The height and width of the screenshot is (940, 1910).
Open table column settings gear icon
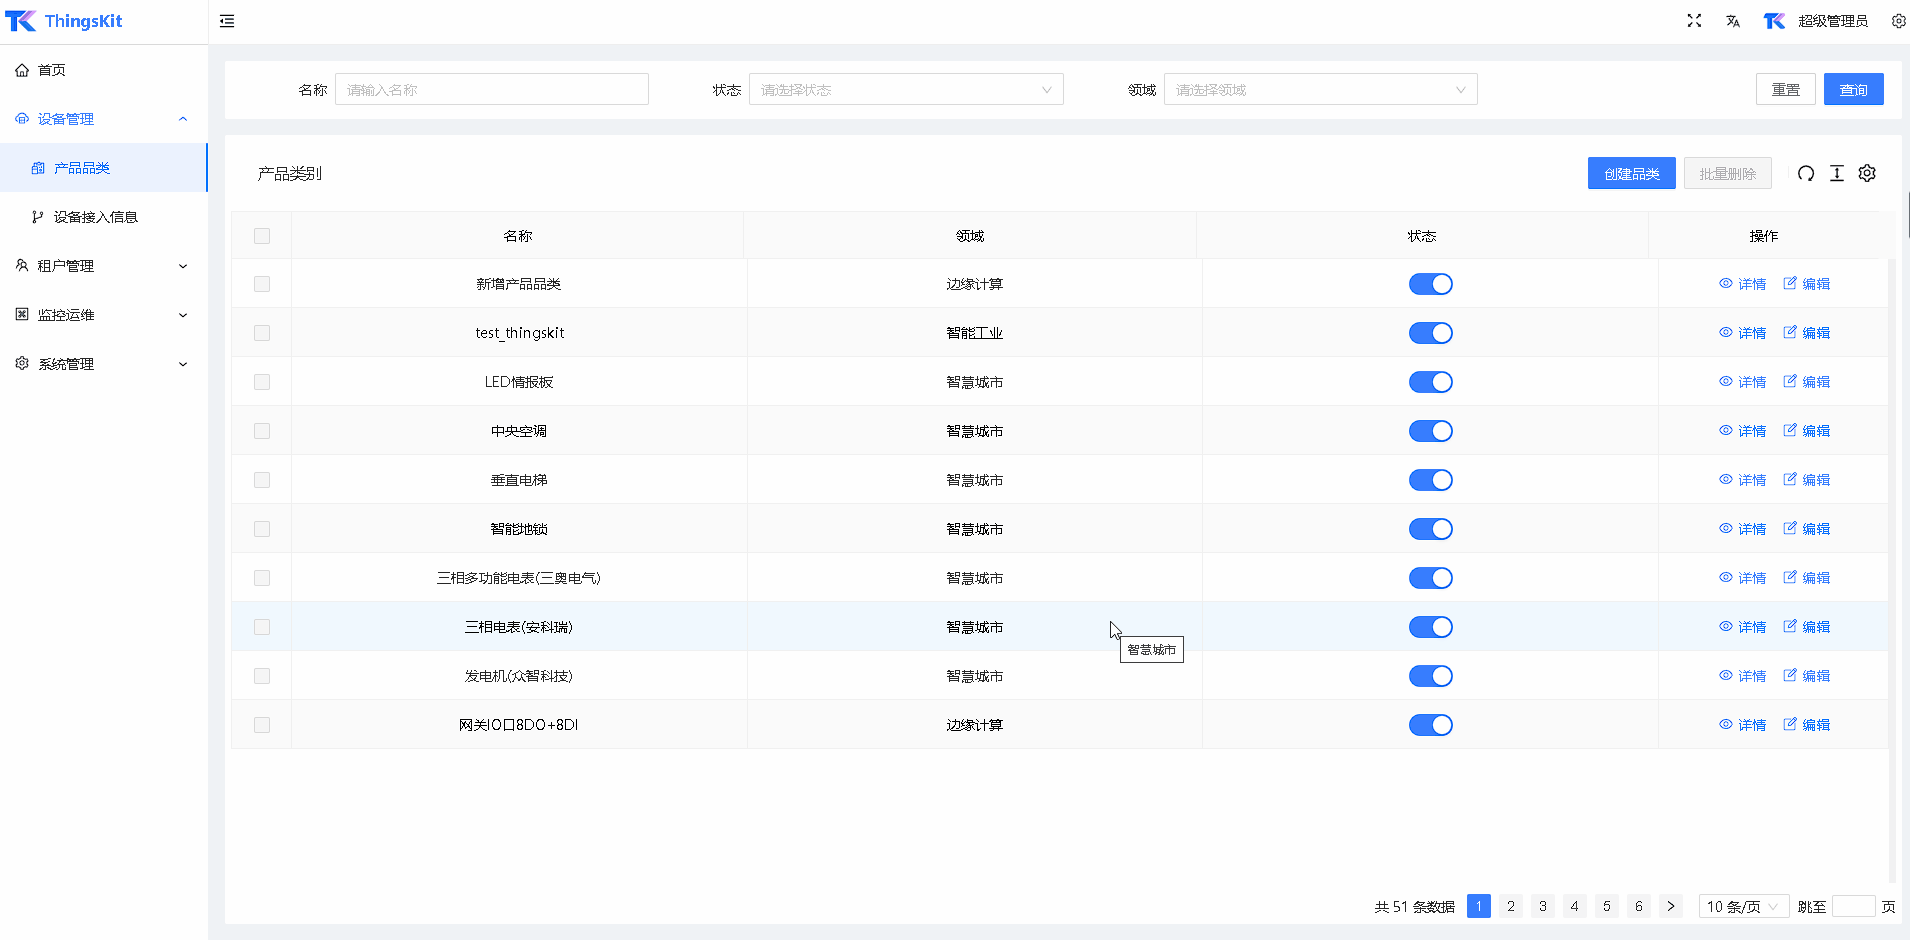coord(1867,174)
